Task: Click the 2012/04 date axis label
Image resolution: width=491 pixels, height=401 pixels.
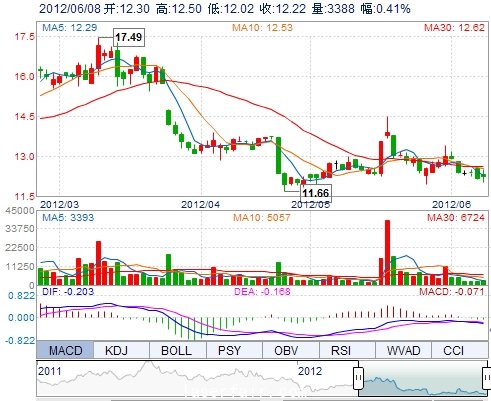Action: coord(200,204)
